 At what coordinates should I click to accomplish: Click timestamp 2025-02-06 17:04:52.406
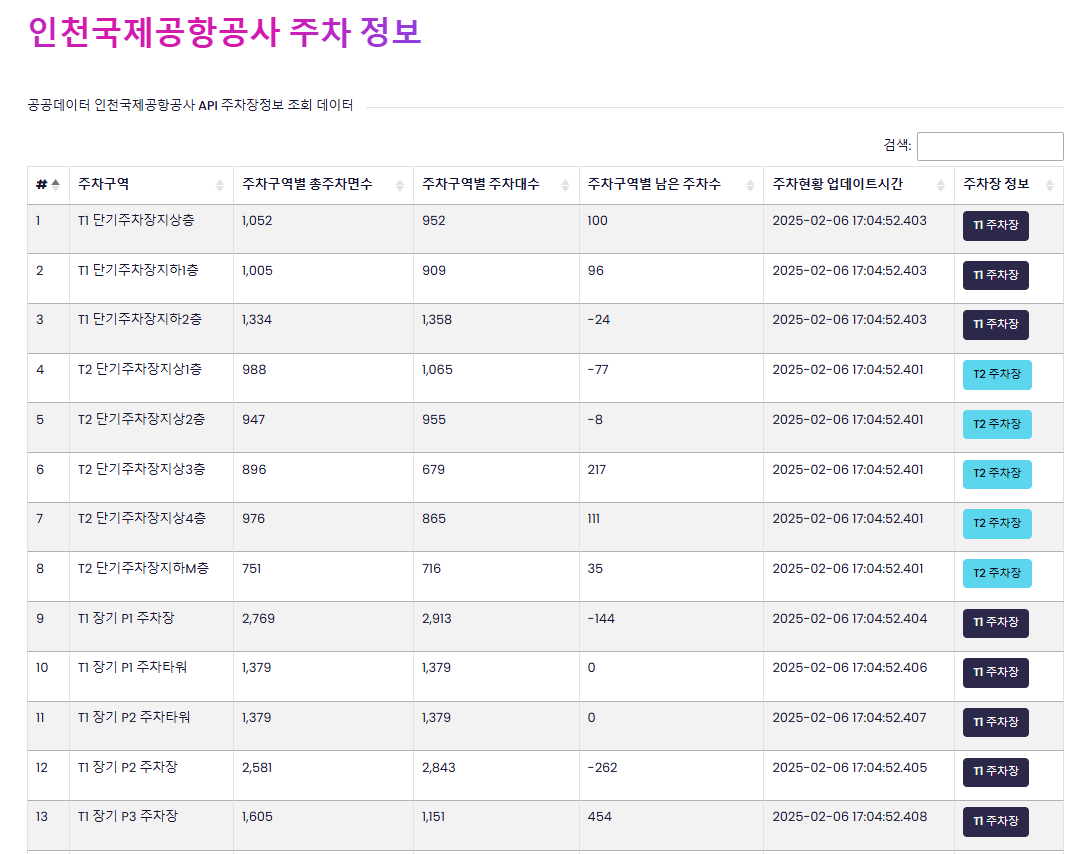[x=850, y=668]
